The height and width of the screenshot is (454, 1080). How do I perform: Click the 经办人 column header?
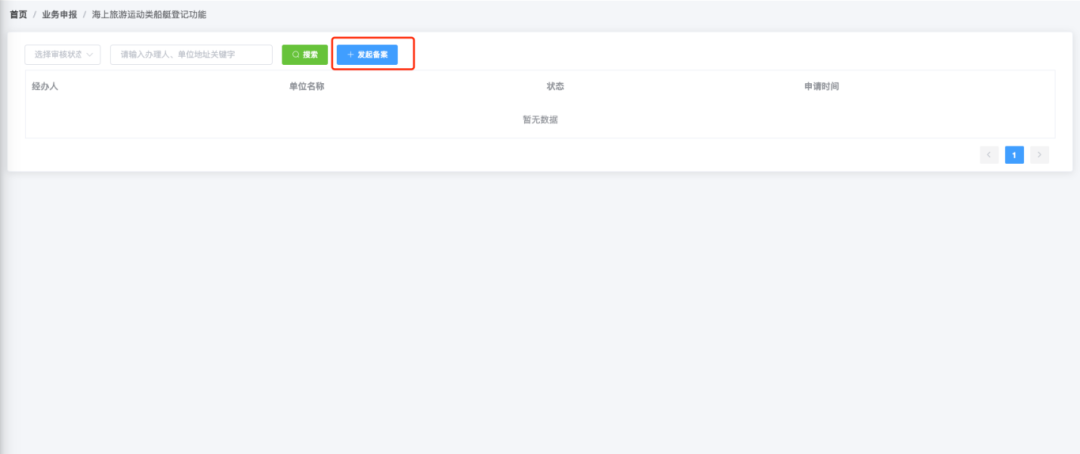click(x=45, y=87)
